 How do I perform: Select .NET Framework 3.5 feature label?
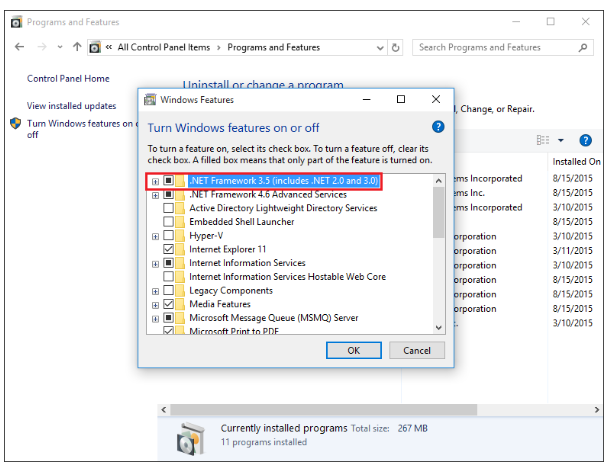click(x=283, y=181)
